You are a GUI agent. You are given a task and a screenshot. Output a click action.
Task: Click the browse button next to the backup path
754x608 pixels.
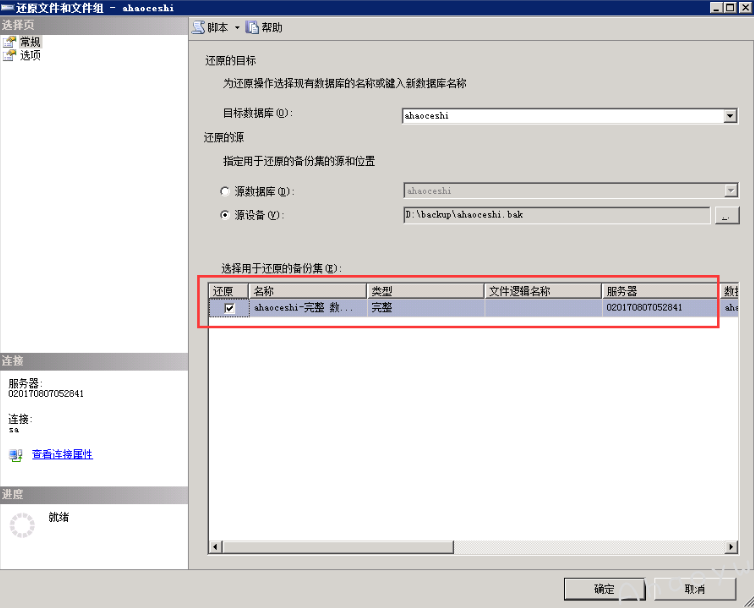tap(726, 215)
